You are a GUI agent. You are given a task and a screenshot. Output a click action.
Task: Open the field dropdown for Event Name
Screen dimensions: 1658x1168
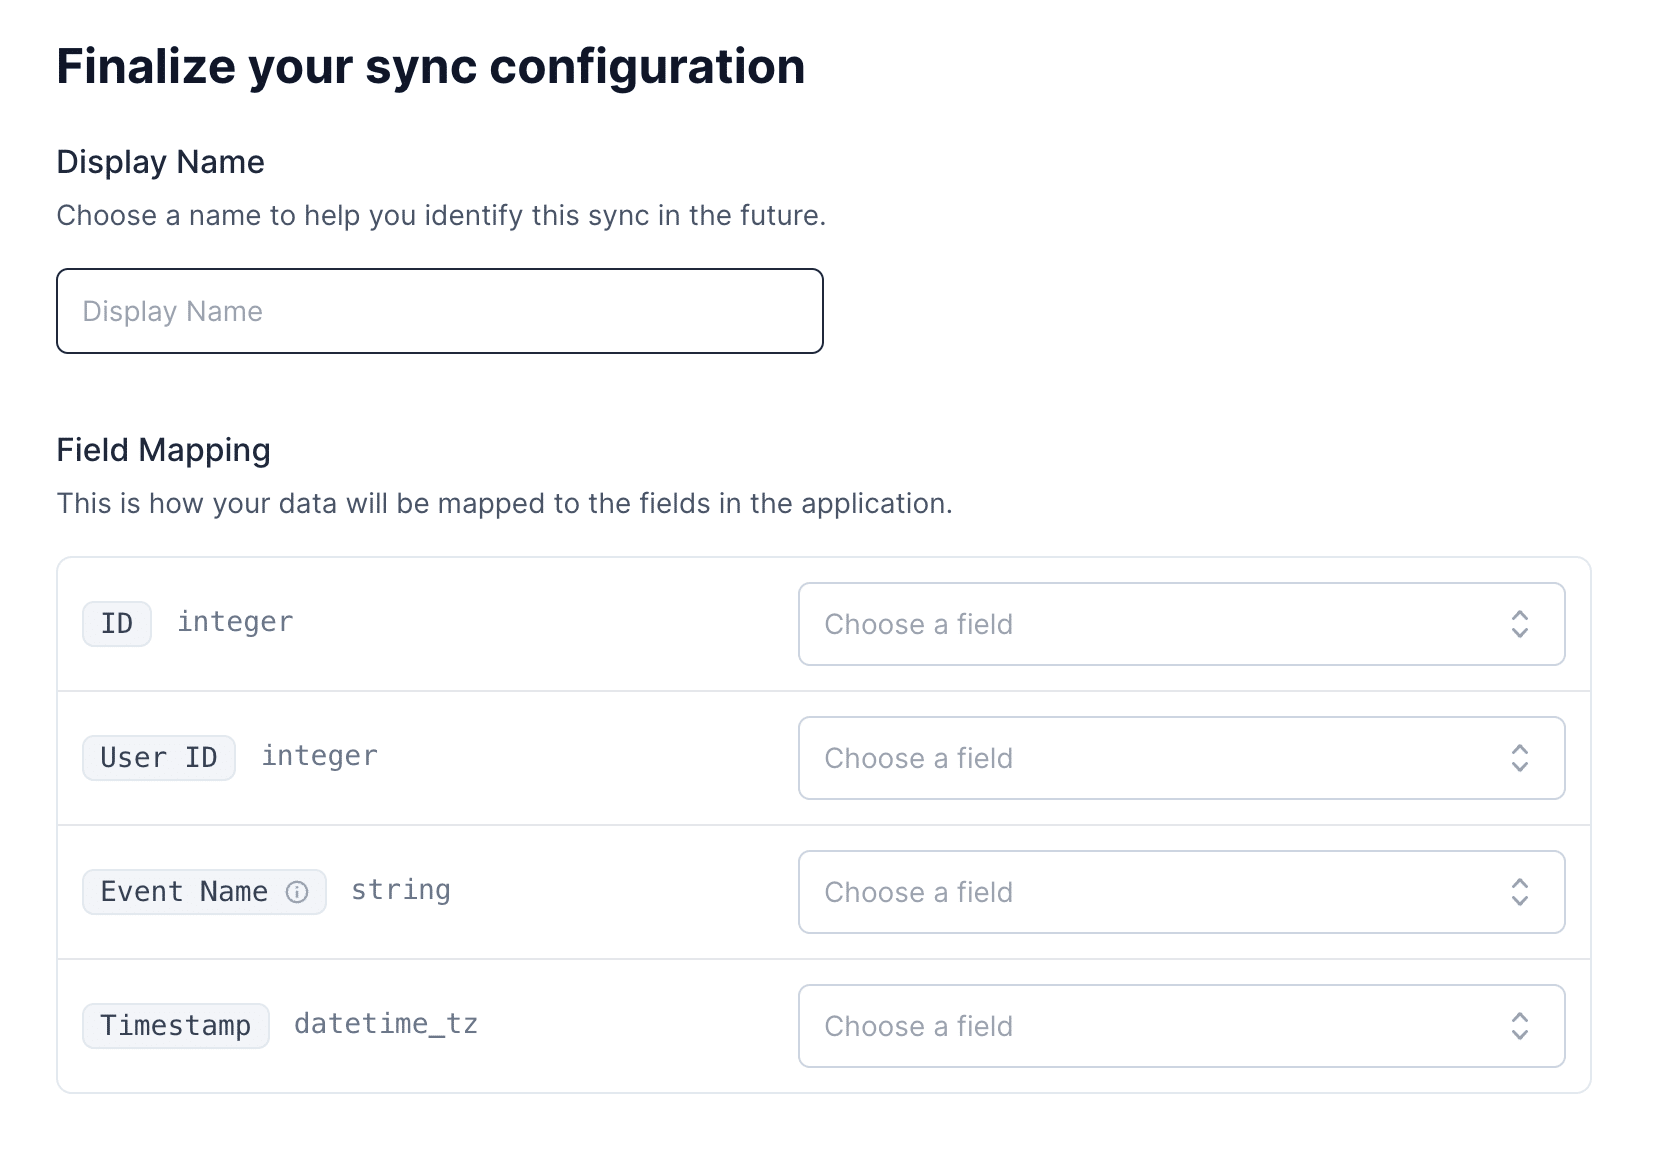pyautogui.click(x=1180, y=892)
